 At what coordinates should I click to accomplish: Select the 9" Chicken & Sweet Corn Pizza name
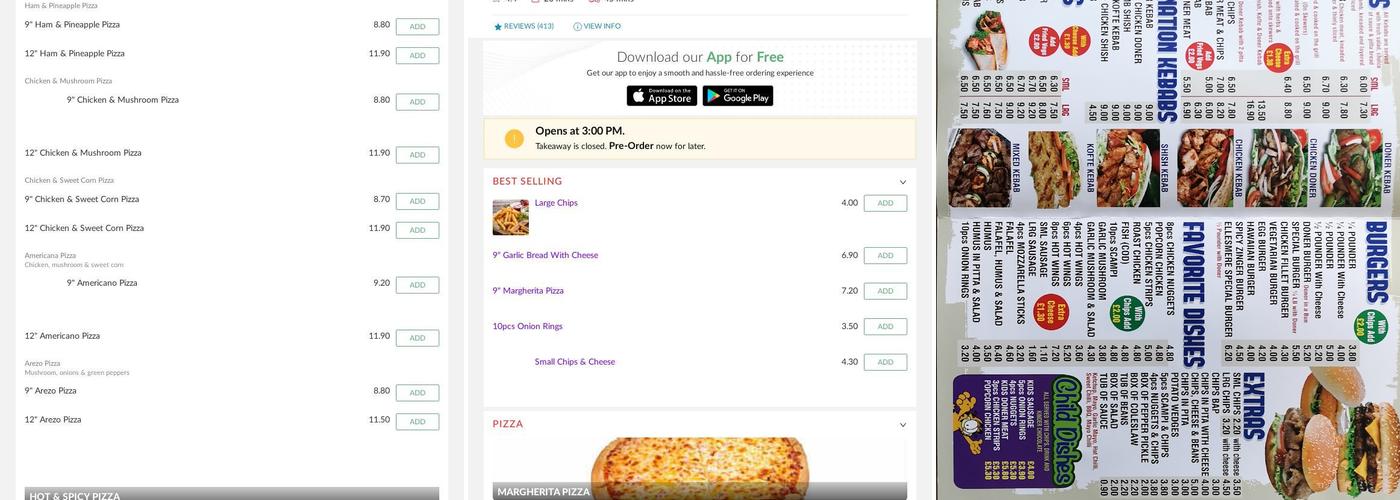pos(82,199)
